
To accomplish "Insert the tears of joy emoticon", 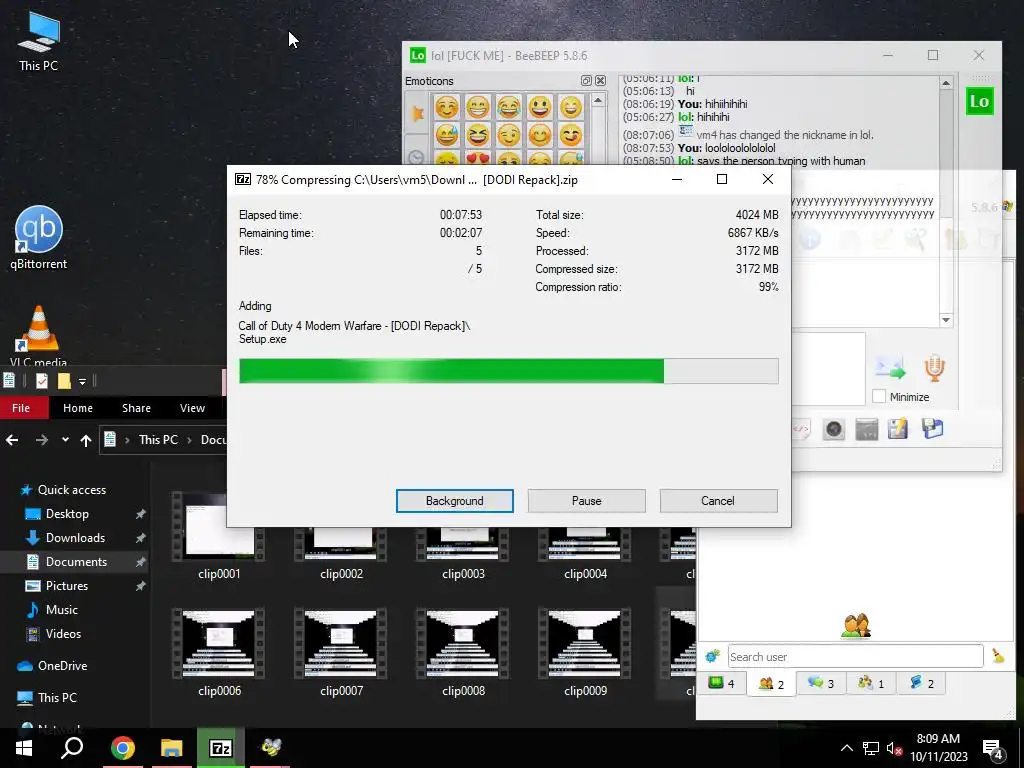I will [x=509, y=107].
